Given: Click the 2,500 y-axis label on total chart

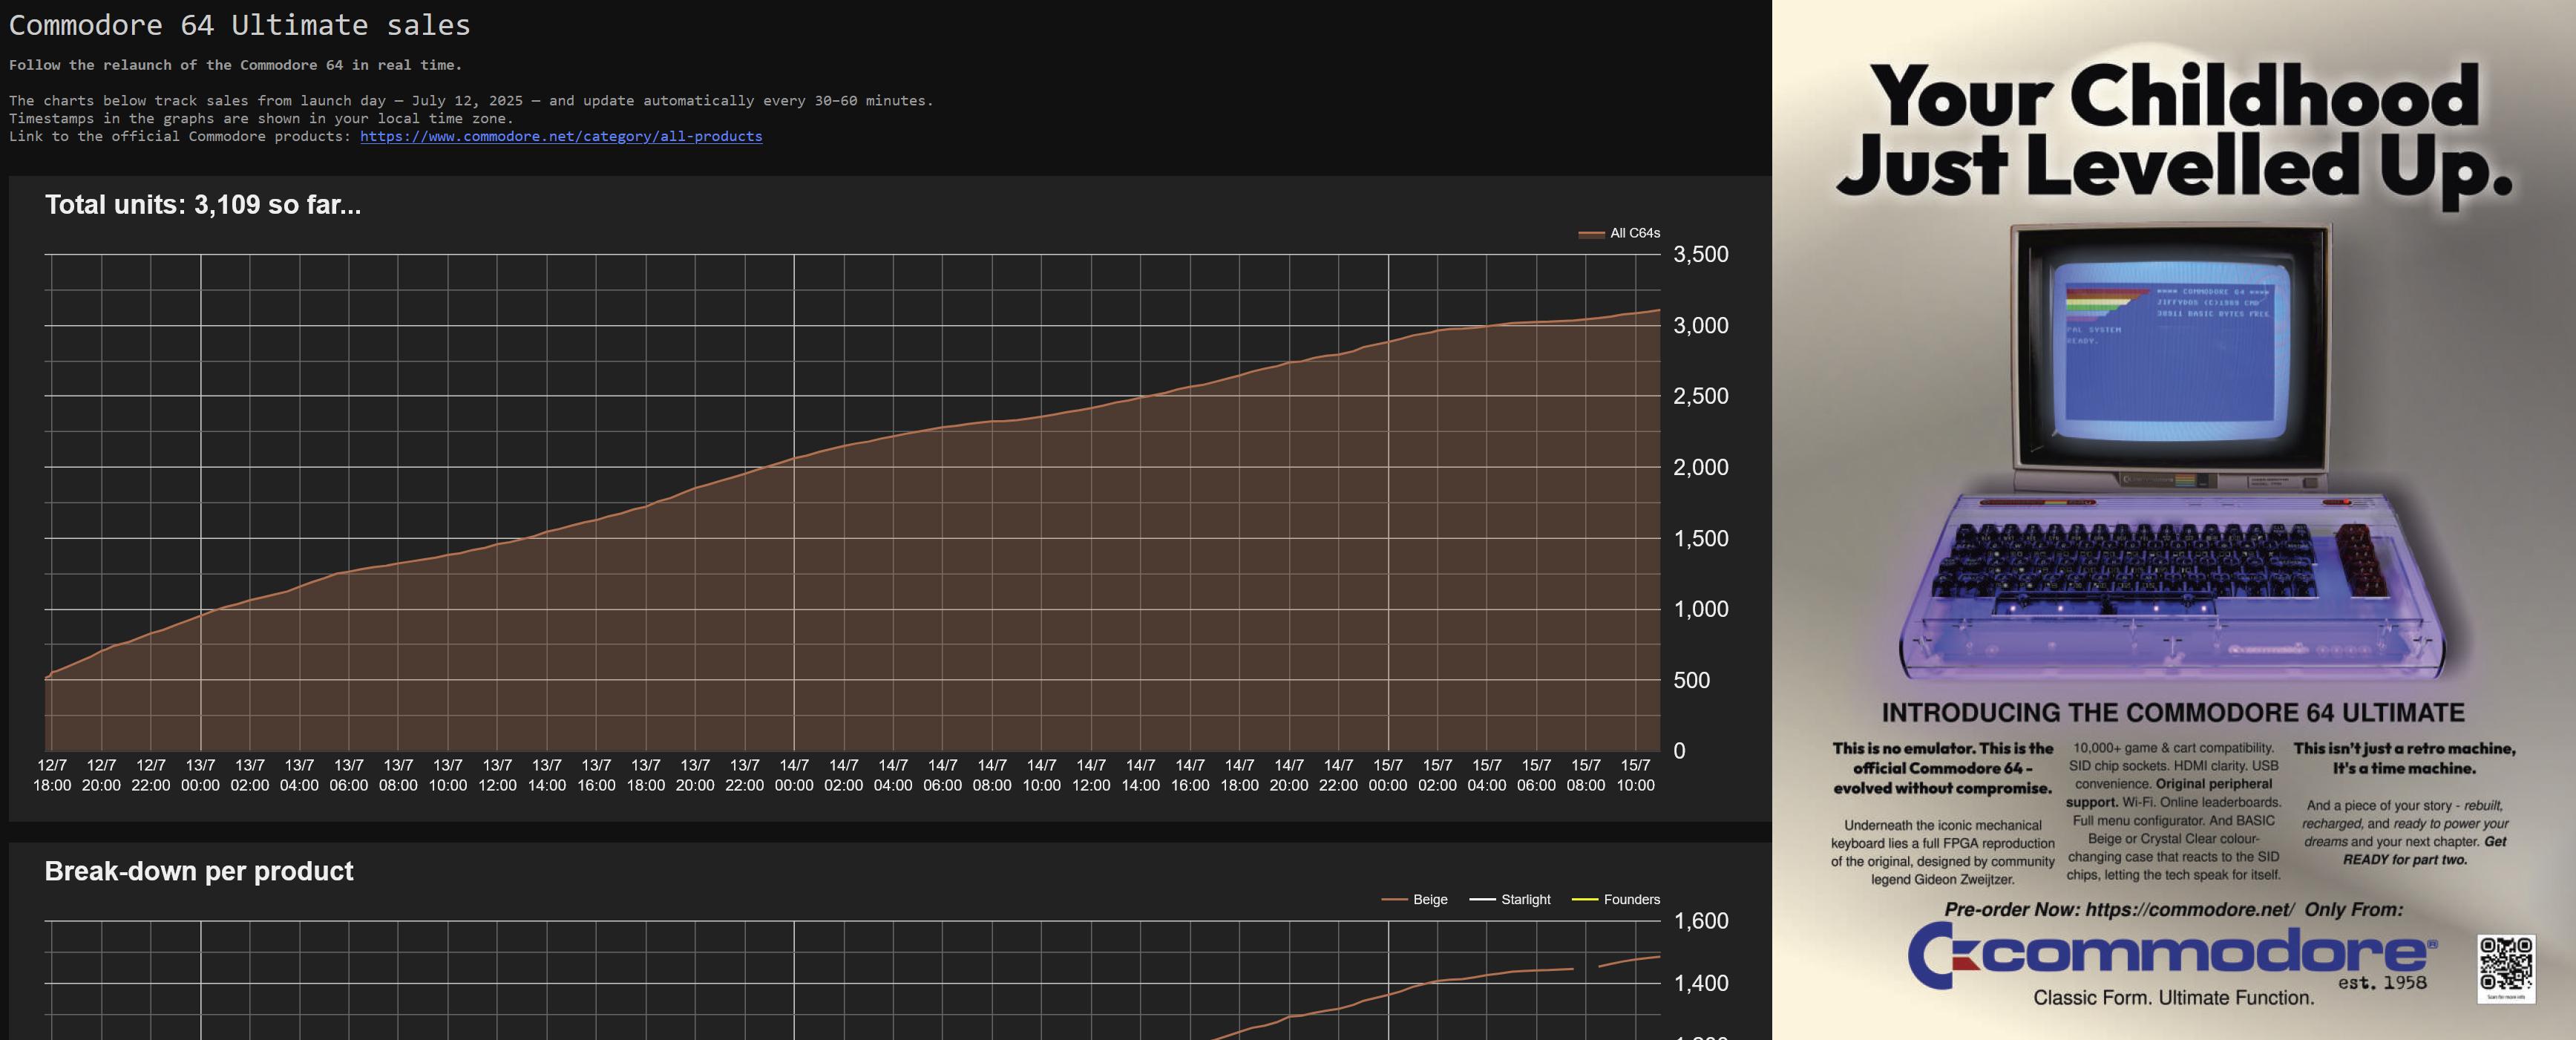Looking at the screenshot, I should coord(1700,396).
